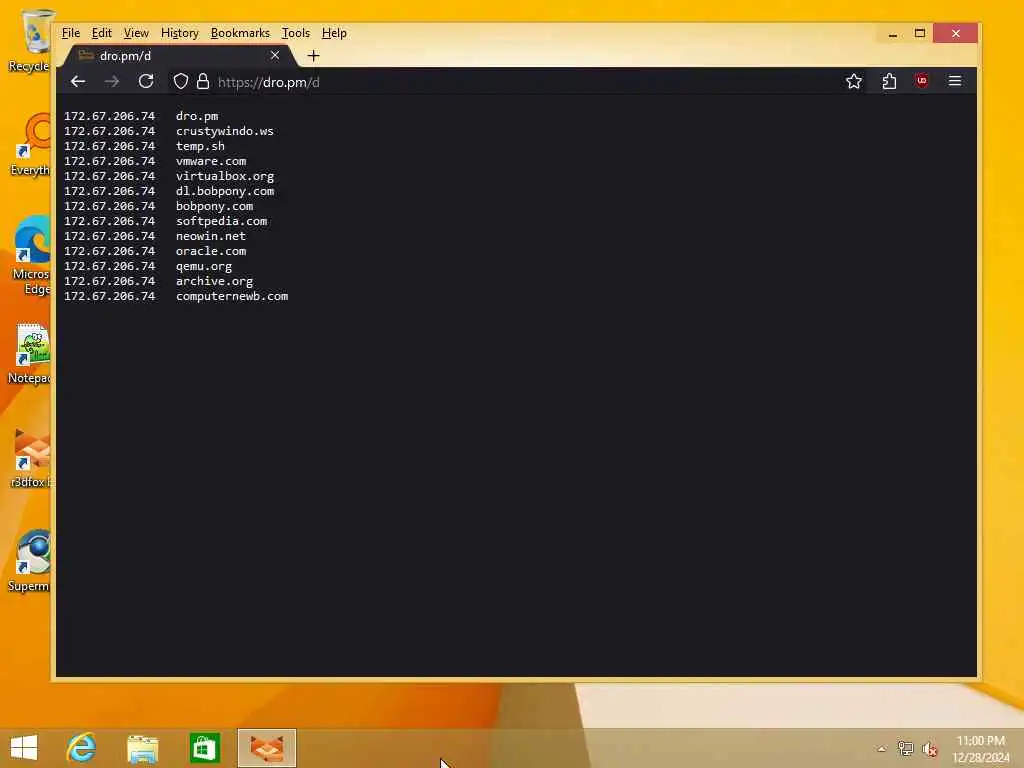
Task: Reload the dro.pm/d page
Action: (x=146, y=81)
